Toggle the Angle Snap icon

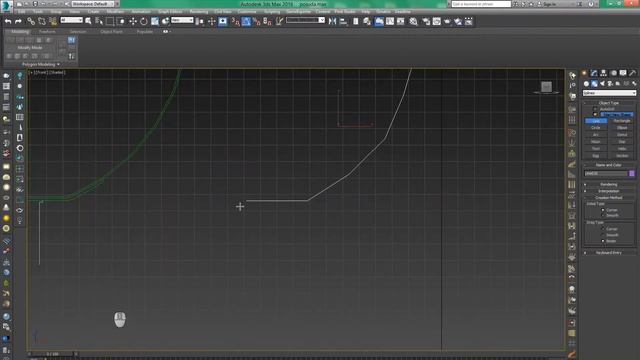246,21
